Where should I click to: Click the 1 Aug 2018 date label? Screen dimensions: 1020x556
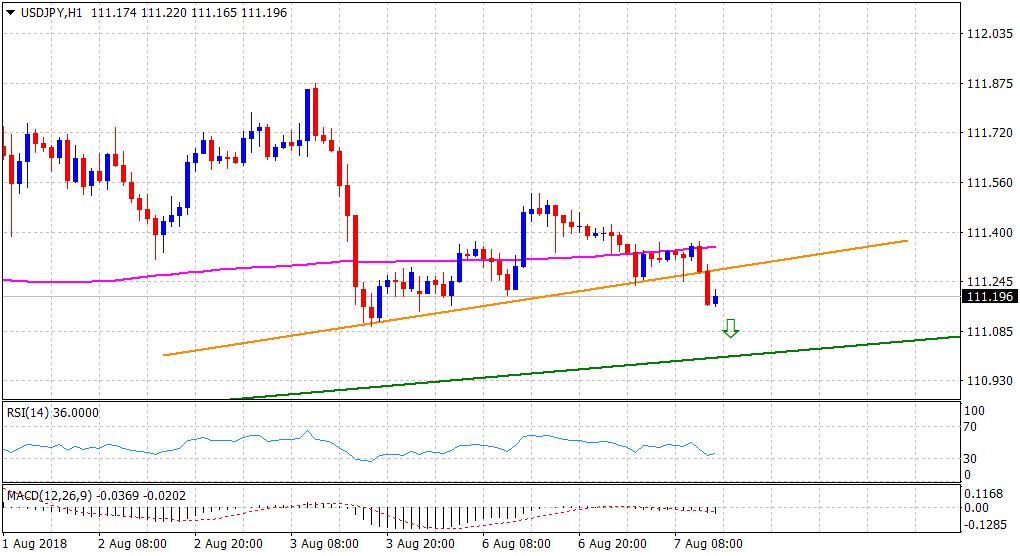pos(36,544)
